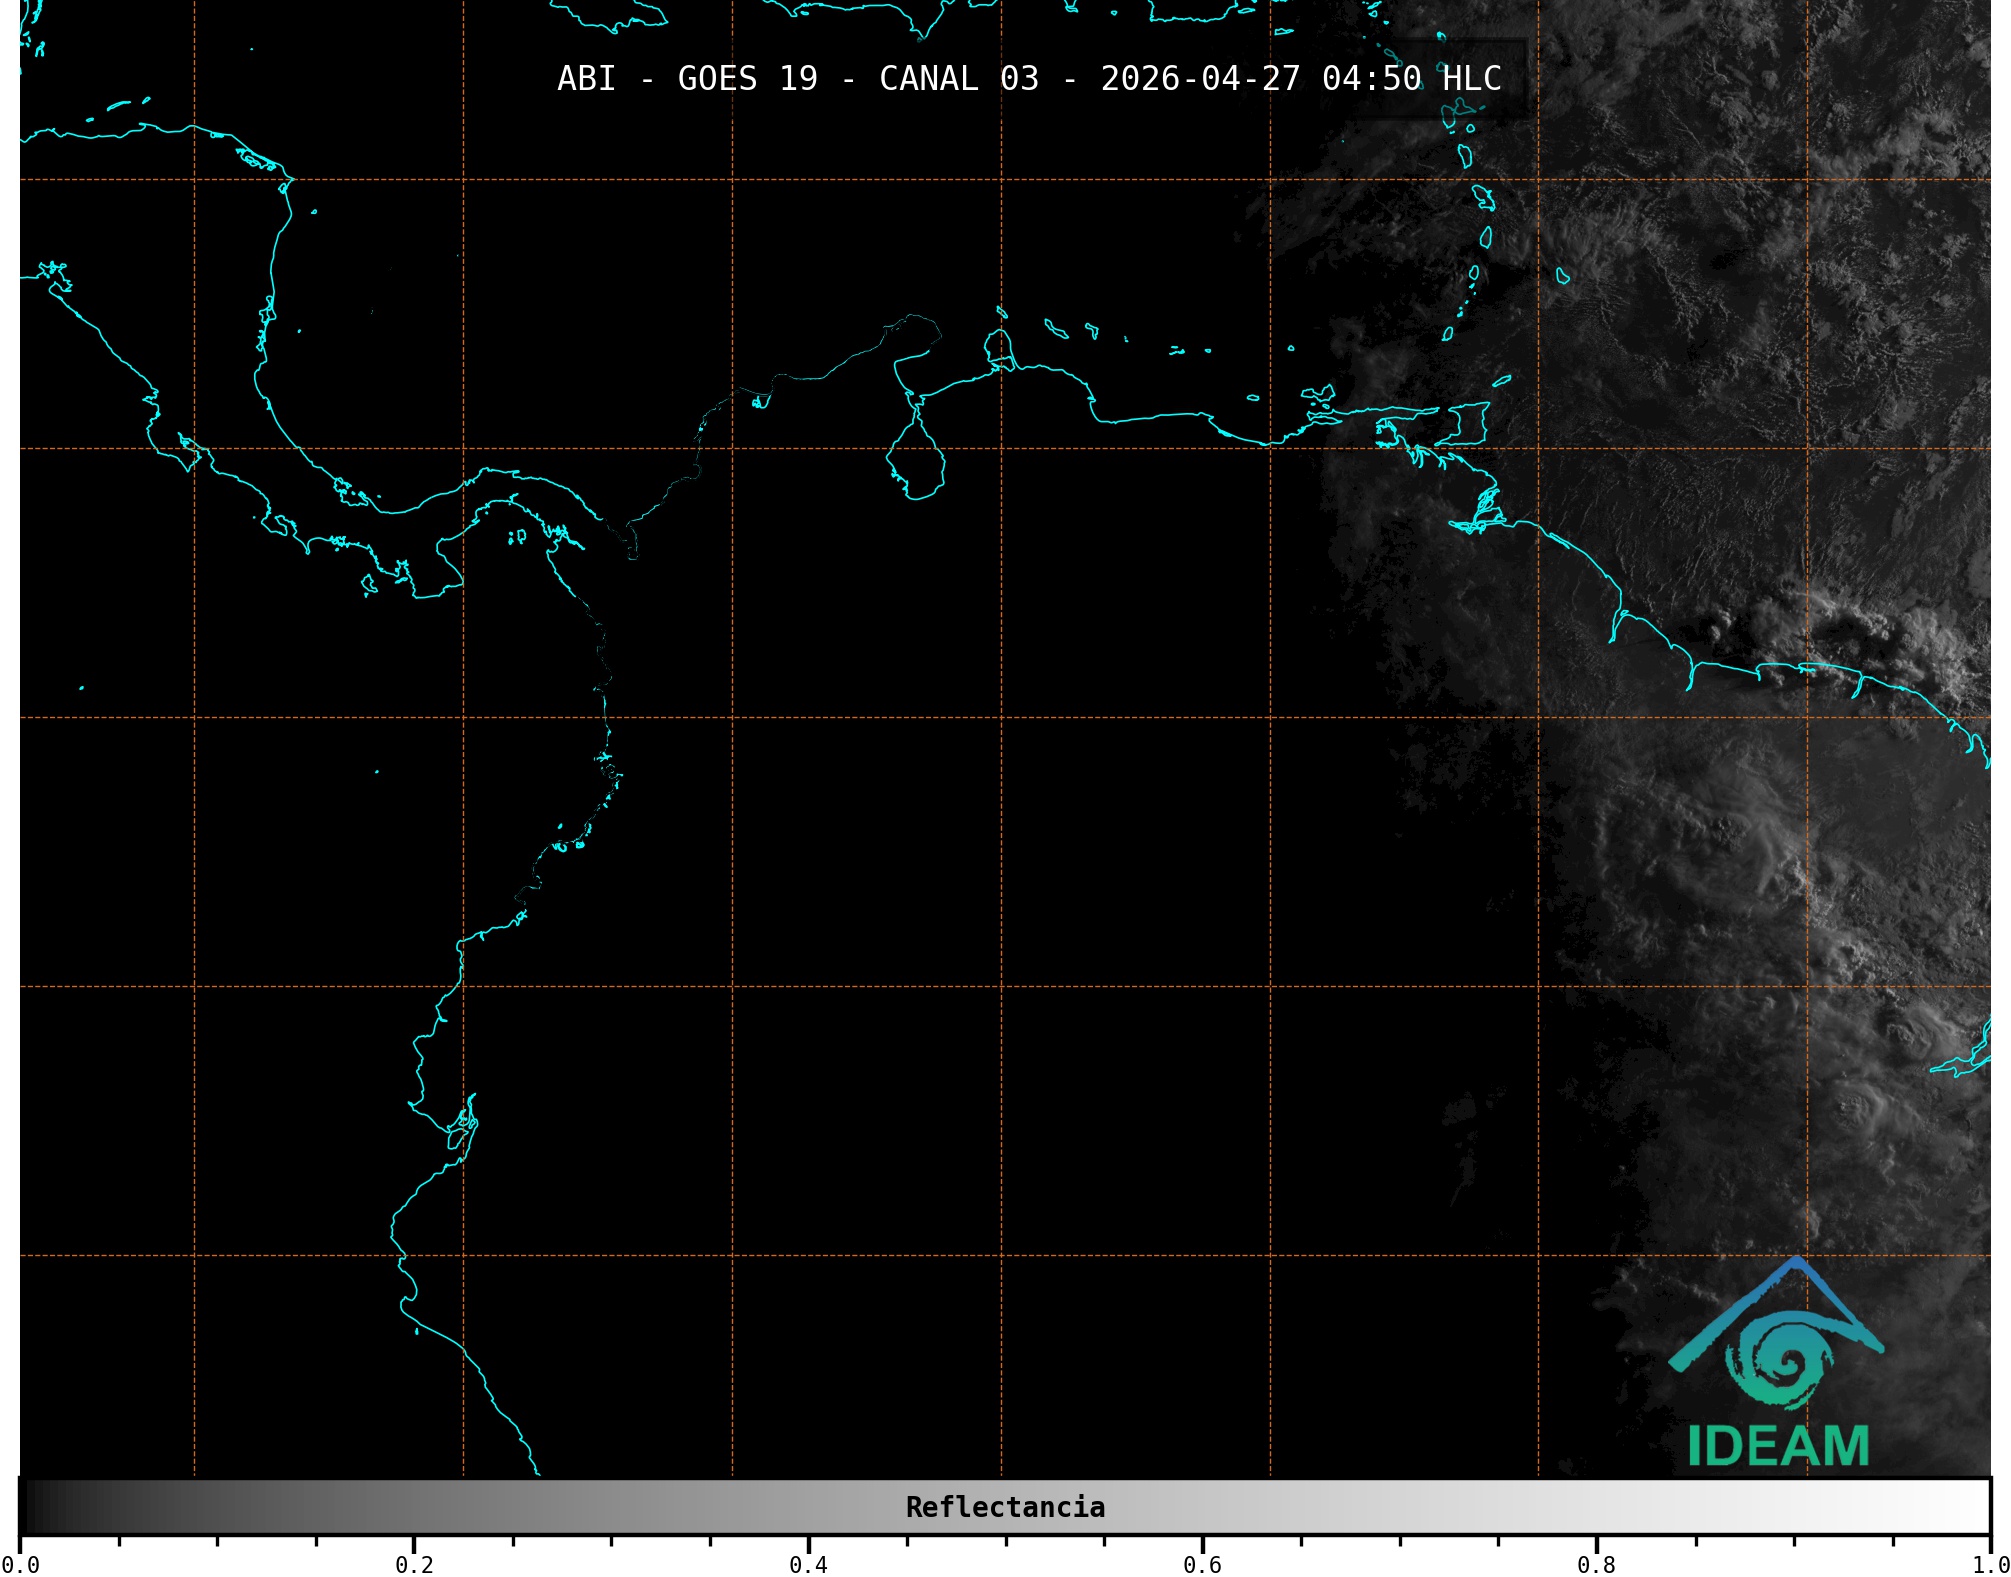2011x1577 pixels.
Task: Click the 'CANAL 03' text in title
Action: (958, 79)
